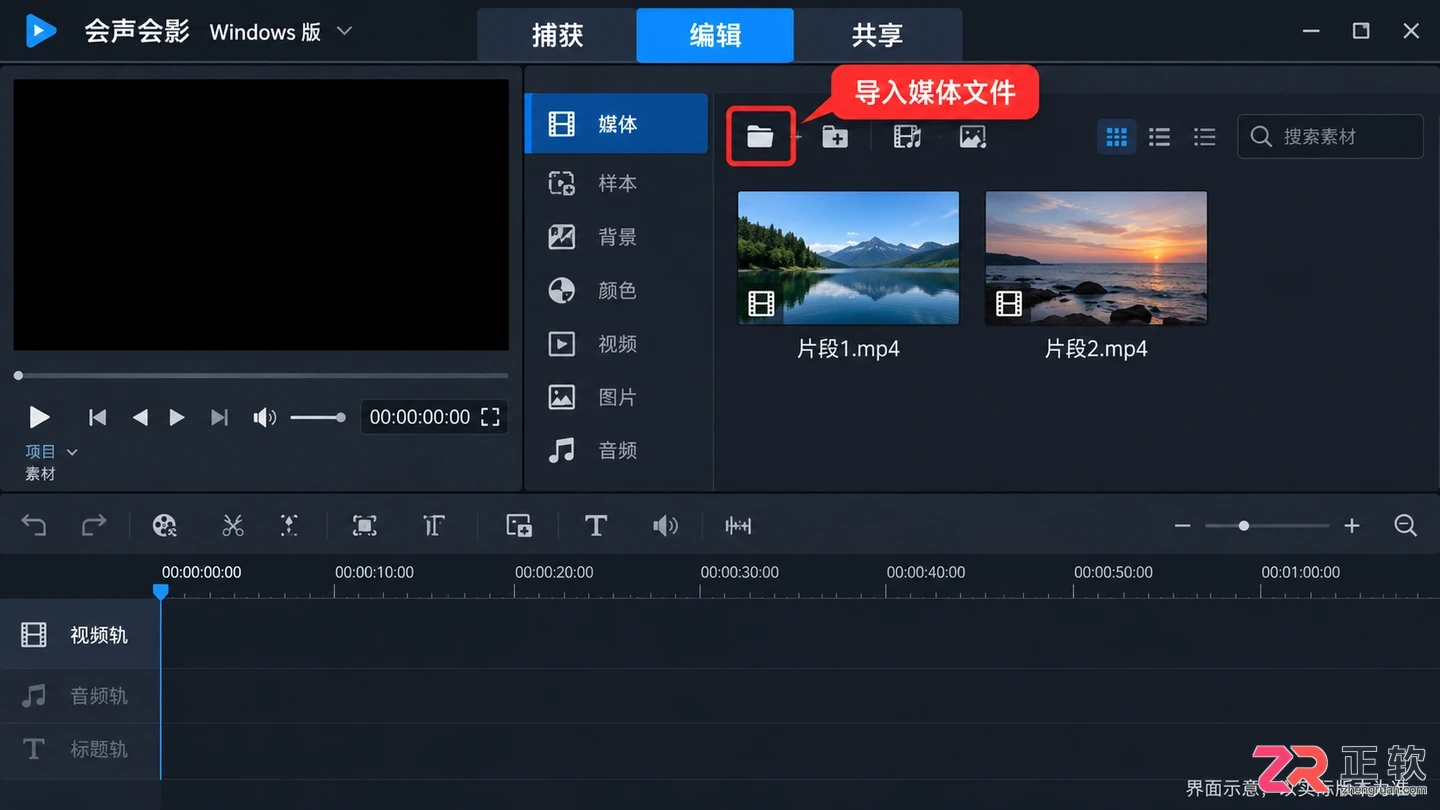Open the 背景 library category
The width and height of the screenshot is (1440, 810).
(617, 237)
